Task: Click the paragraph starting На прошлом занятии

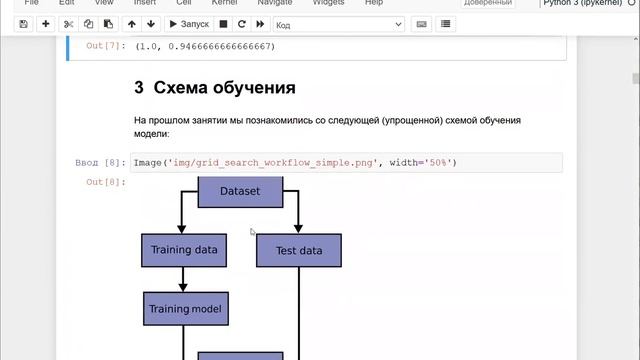Action: (x=327, y=127)
